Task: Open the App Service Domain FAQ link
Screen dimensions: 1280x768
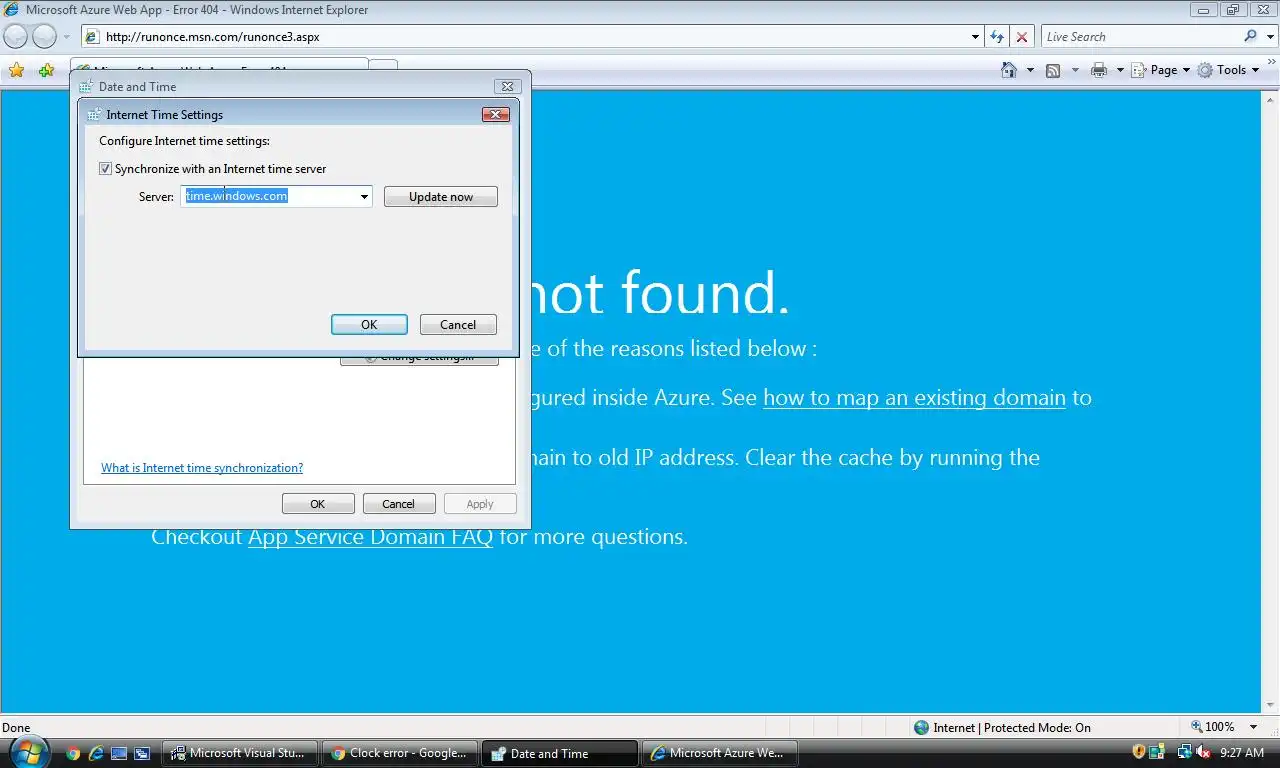Action: (x=370, y=537)
